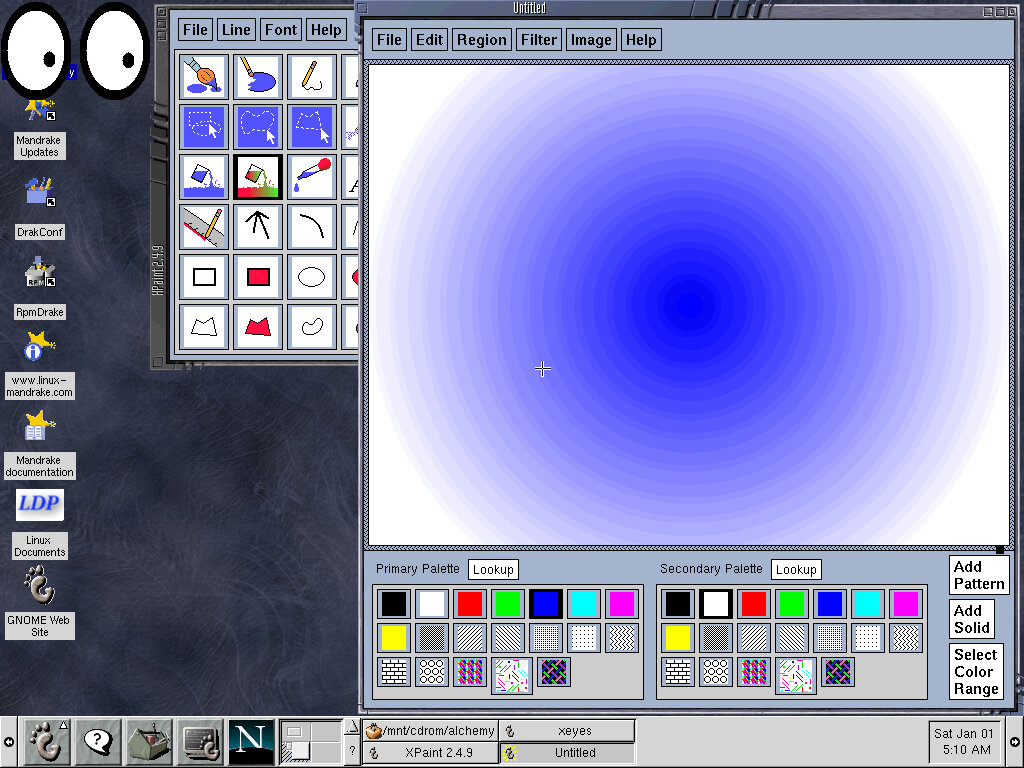Image resolution: width=1024 pixels, height=768 pixels.
Task: Select the Brush tool in XPaint toolbox
Action: [204, 77]
